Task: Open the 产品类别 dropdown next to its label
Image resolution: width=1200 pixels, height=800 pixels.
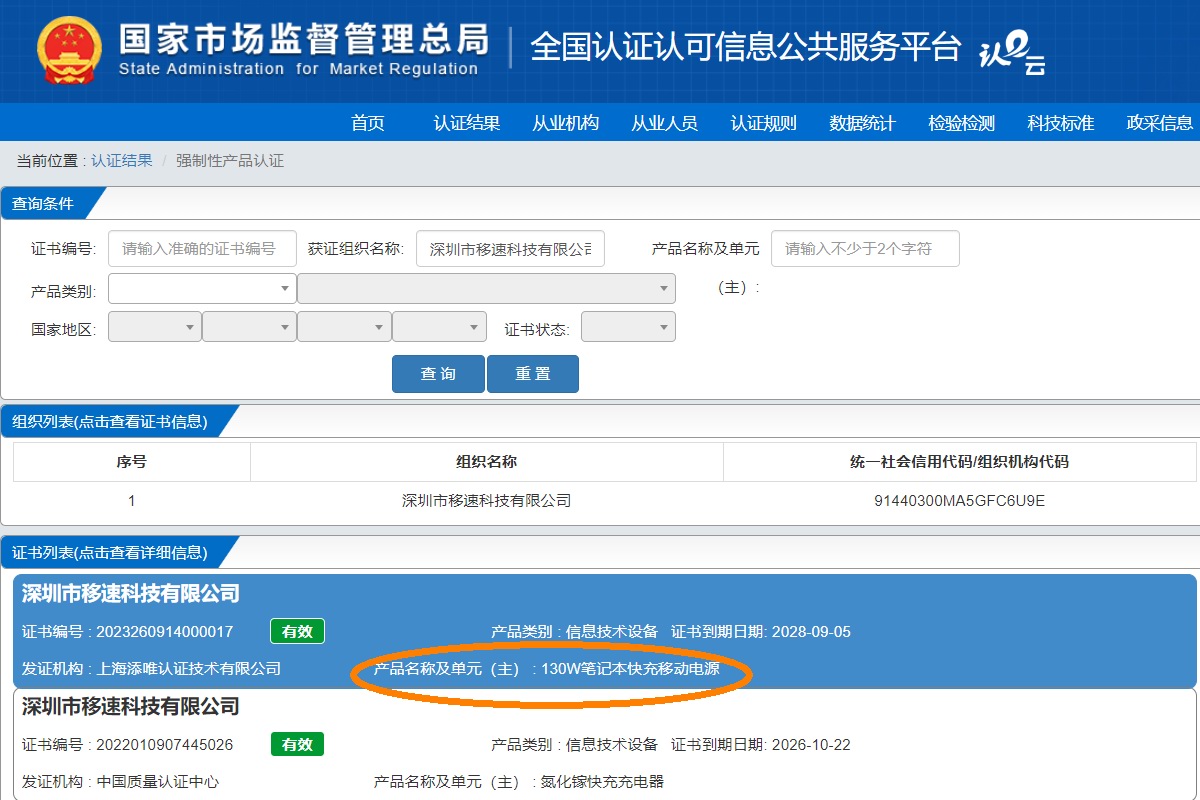Action: click(202, 289)
